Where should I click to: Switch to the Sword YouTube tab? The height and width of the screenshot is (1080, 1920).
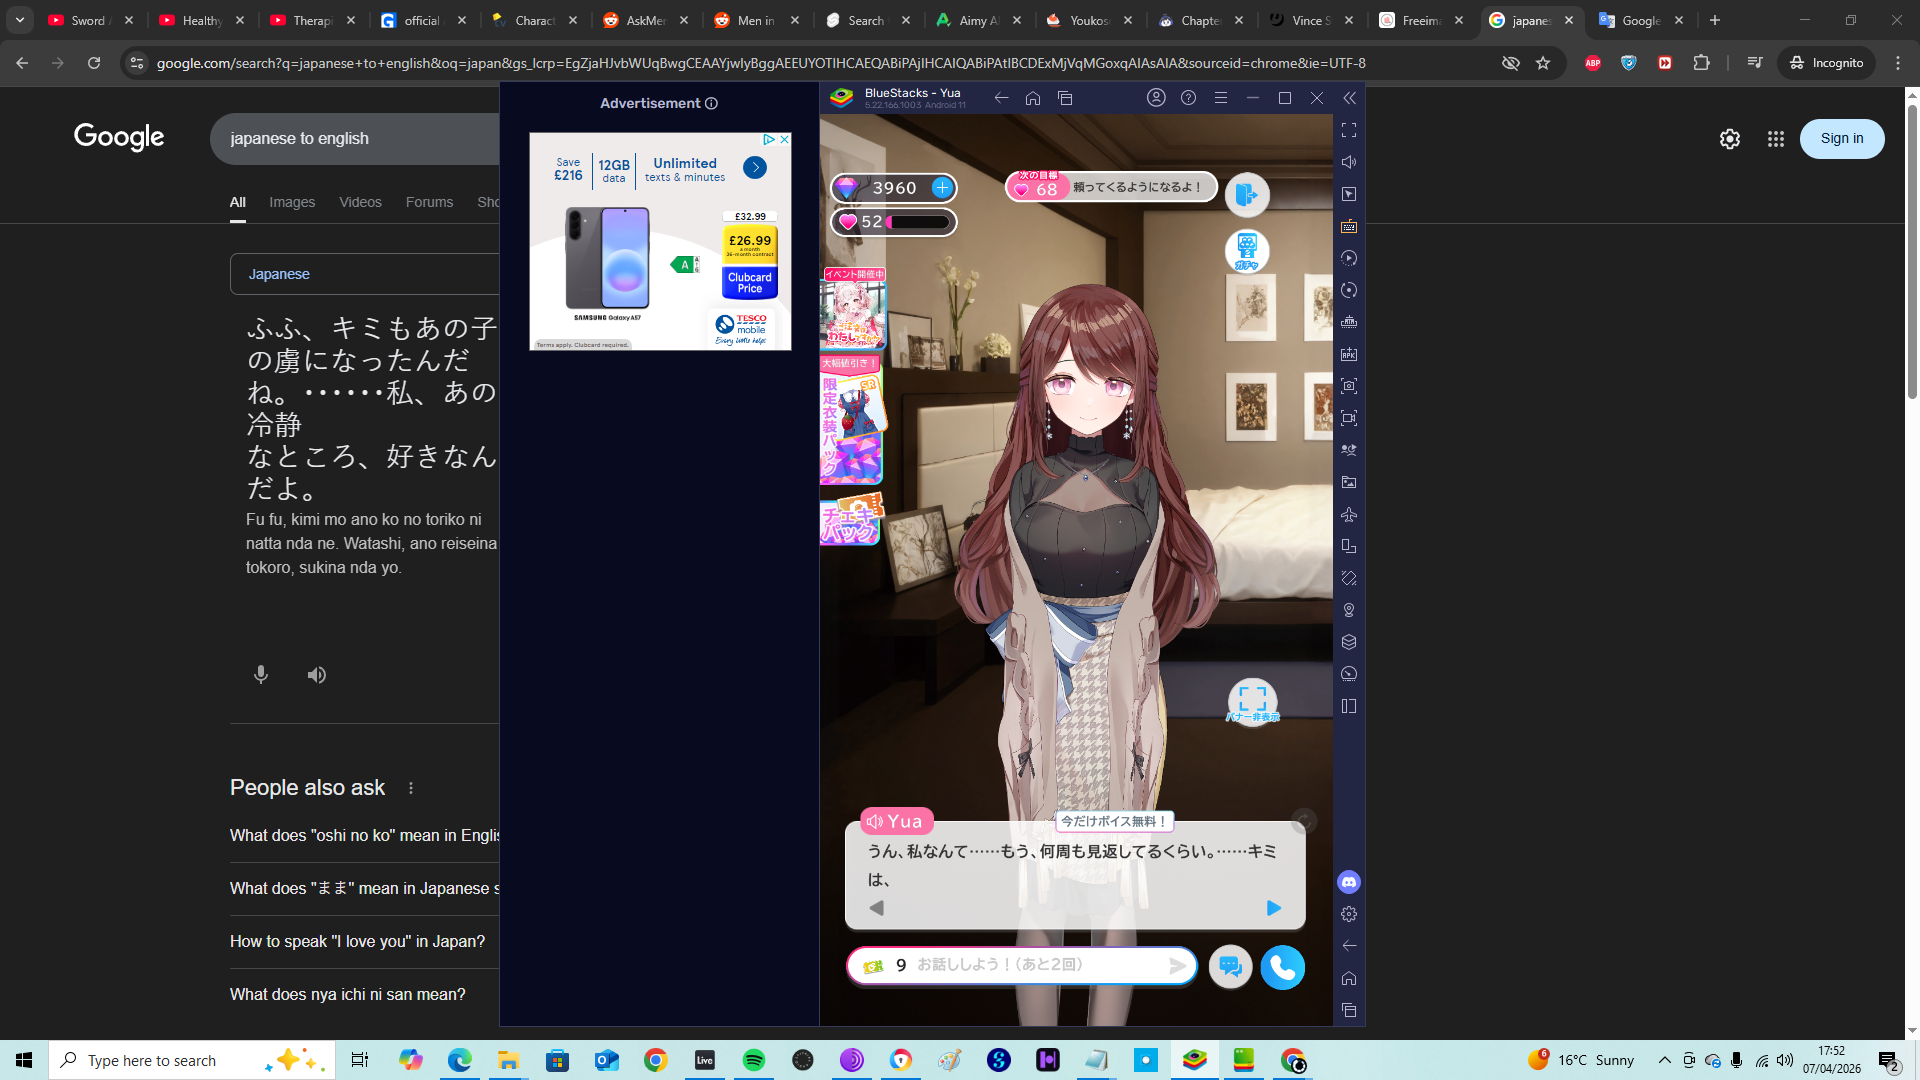[90, 20]
